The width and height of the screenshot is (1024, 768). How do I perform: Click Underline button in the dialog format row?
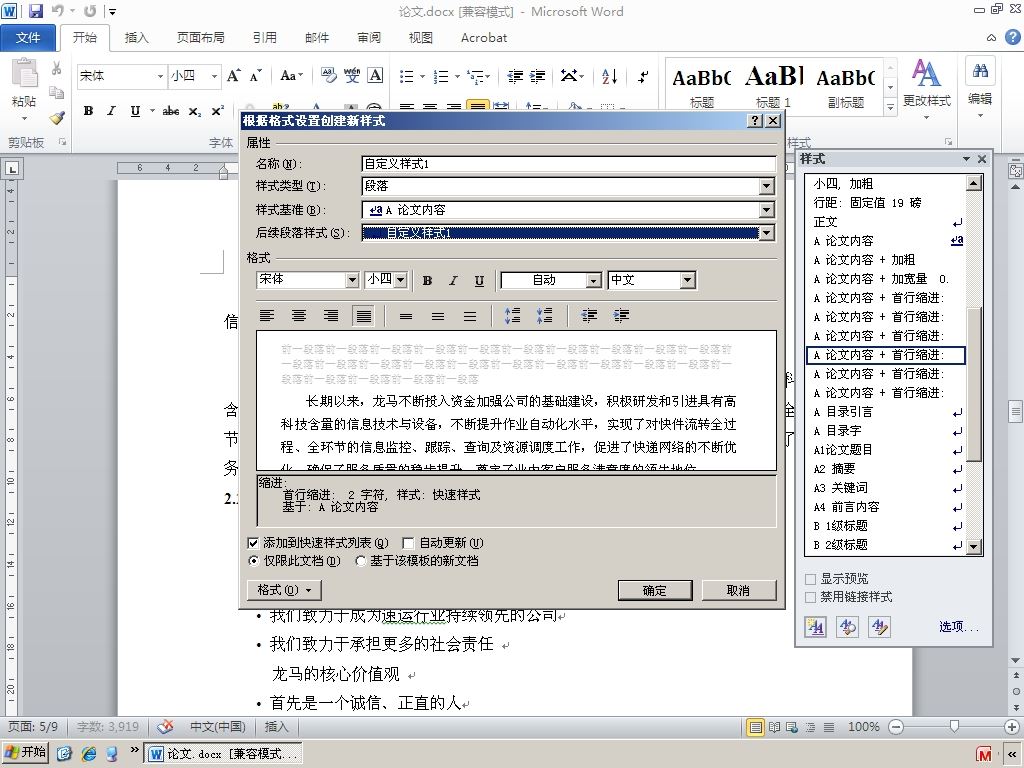pyautogui.click(x=479, y=280)
